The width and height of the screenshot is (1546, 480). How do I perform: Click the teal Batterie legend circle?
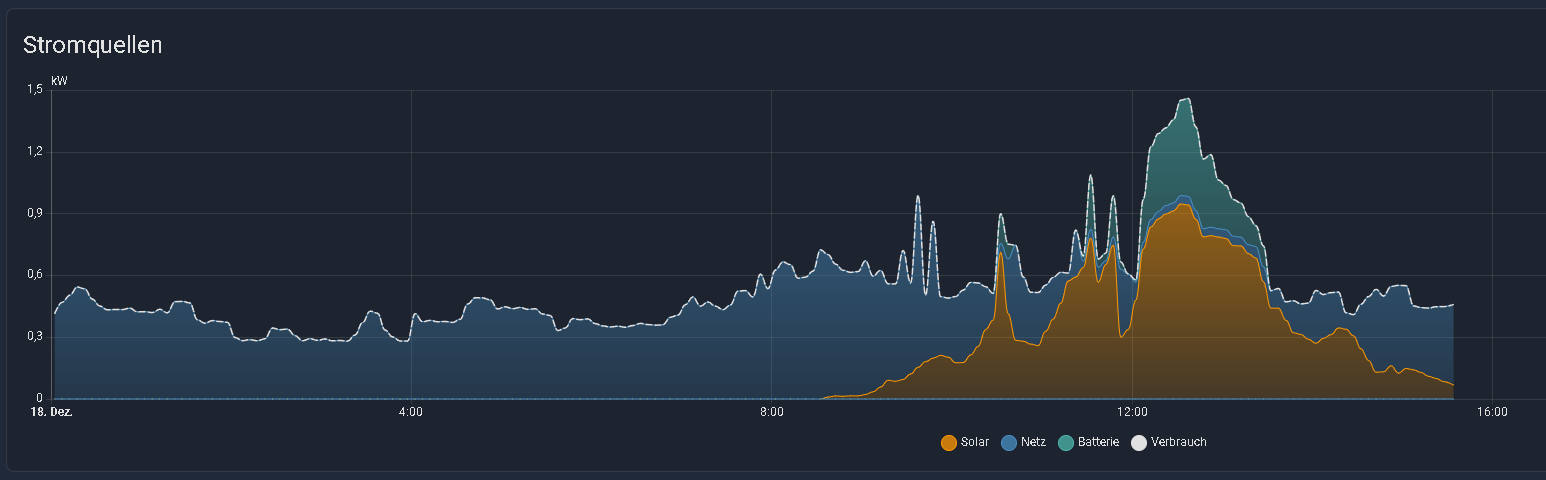[x=1066, y=442]
